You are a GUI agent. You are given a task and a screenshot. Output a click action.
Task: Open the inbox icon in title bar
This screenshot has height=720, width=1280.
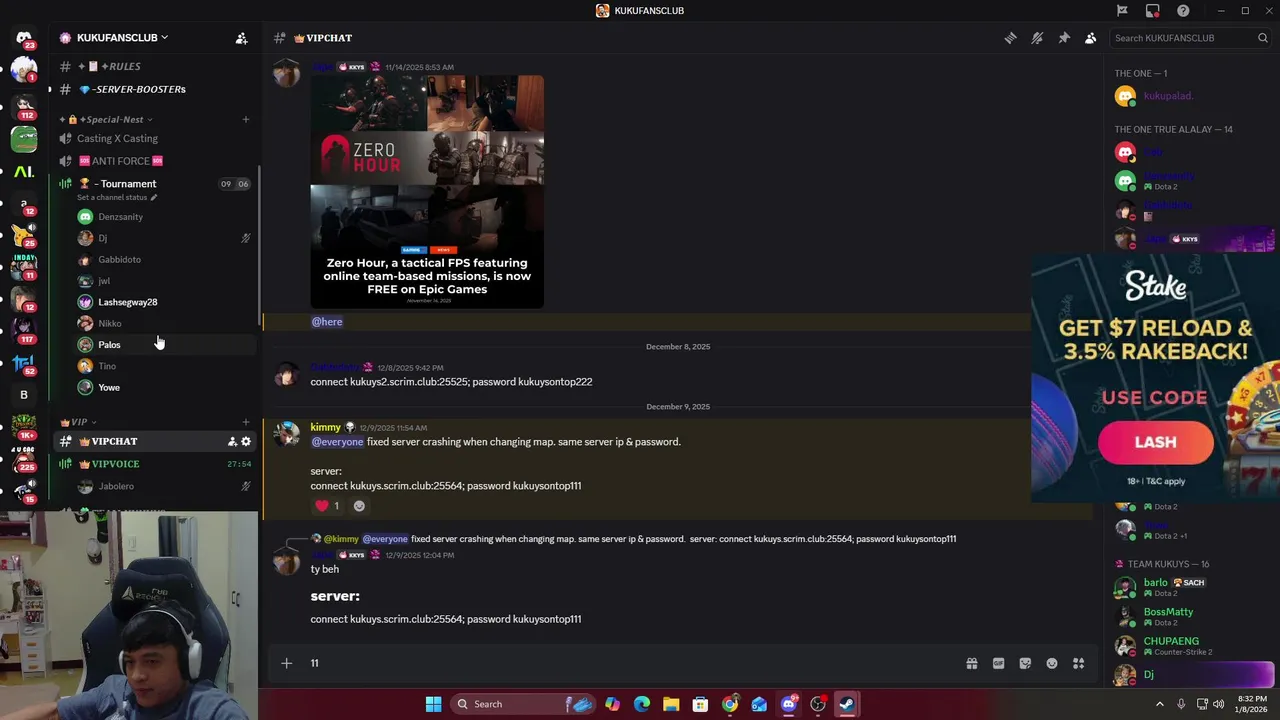[x=1153, y=10]
